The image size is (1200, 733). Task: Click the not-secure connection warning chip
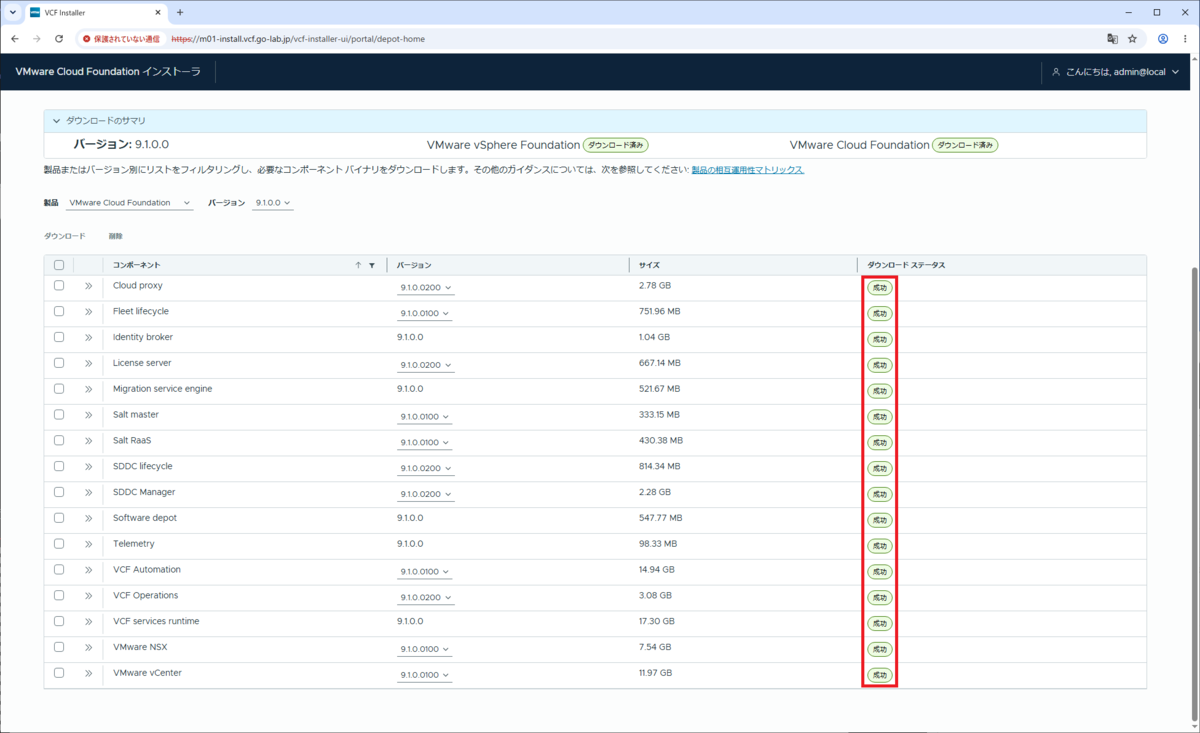point(122,39)
